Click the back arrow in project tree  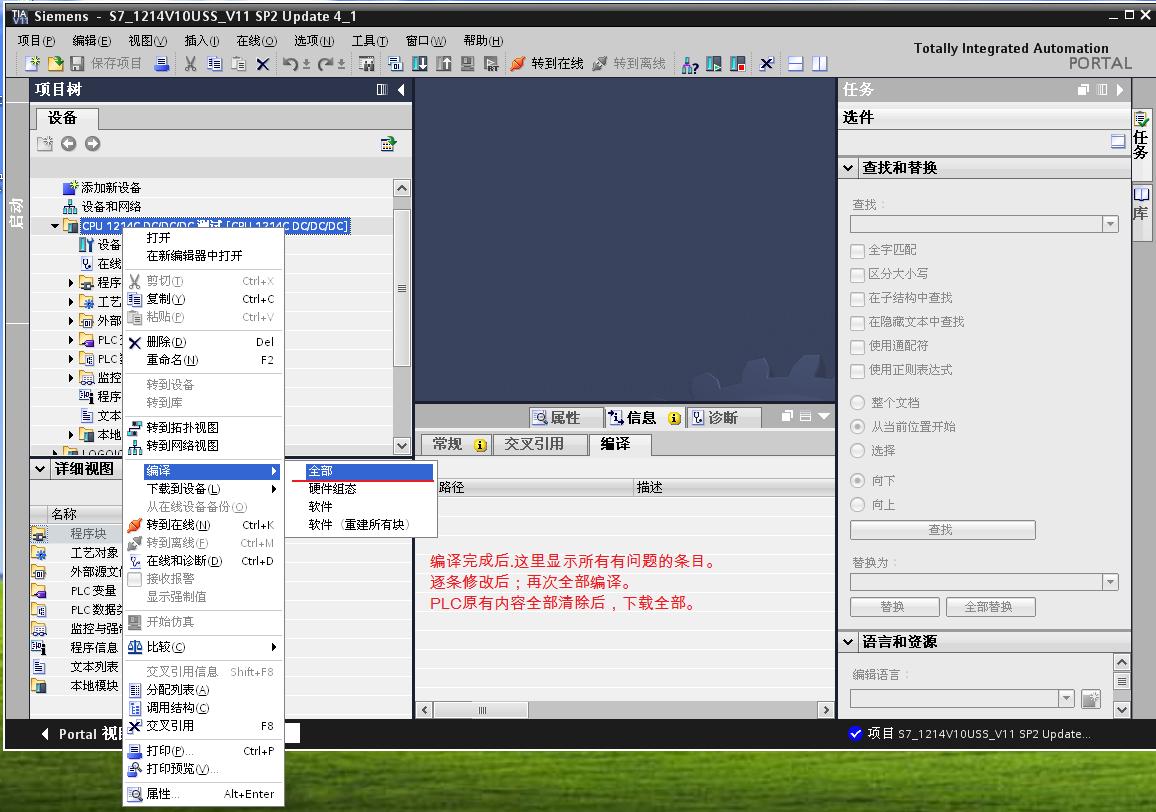pyautogui.click(x=69, y=144)
